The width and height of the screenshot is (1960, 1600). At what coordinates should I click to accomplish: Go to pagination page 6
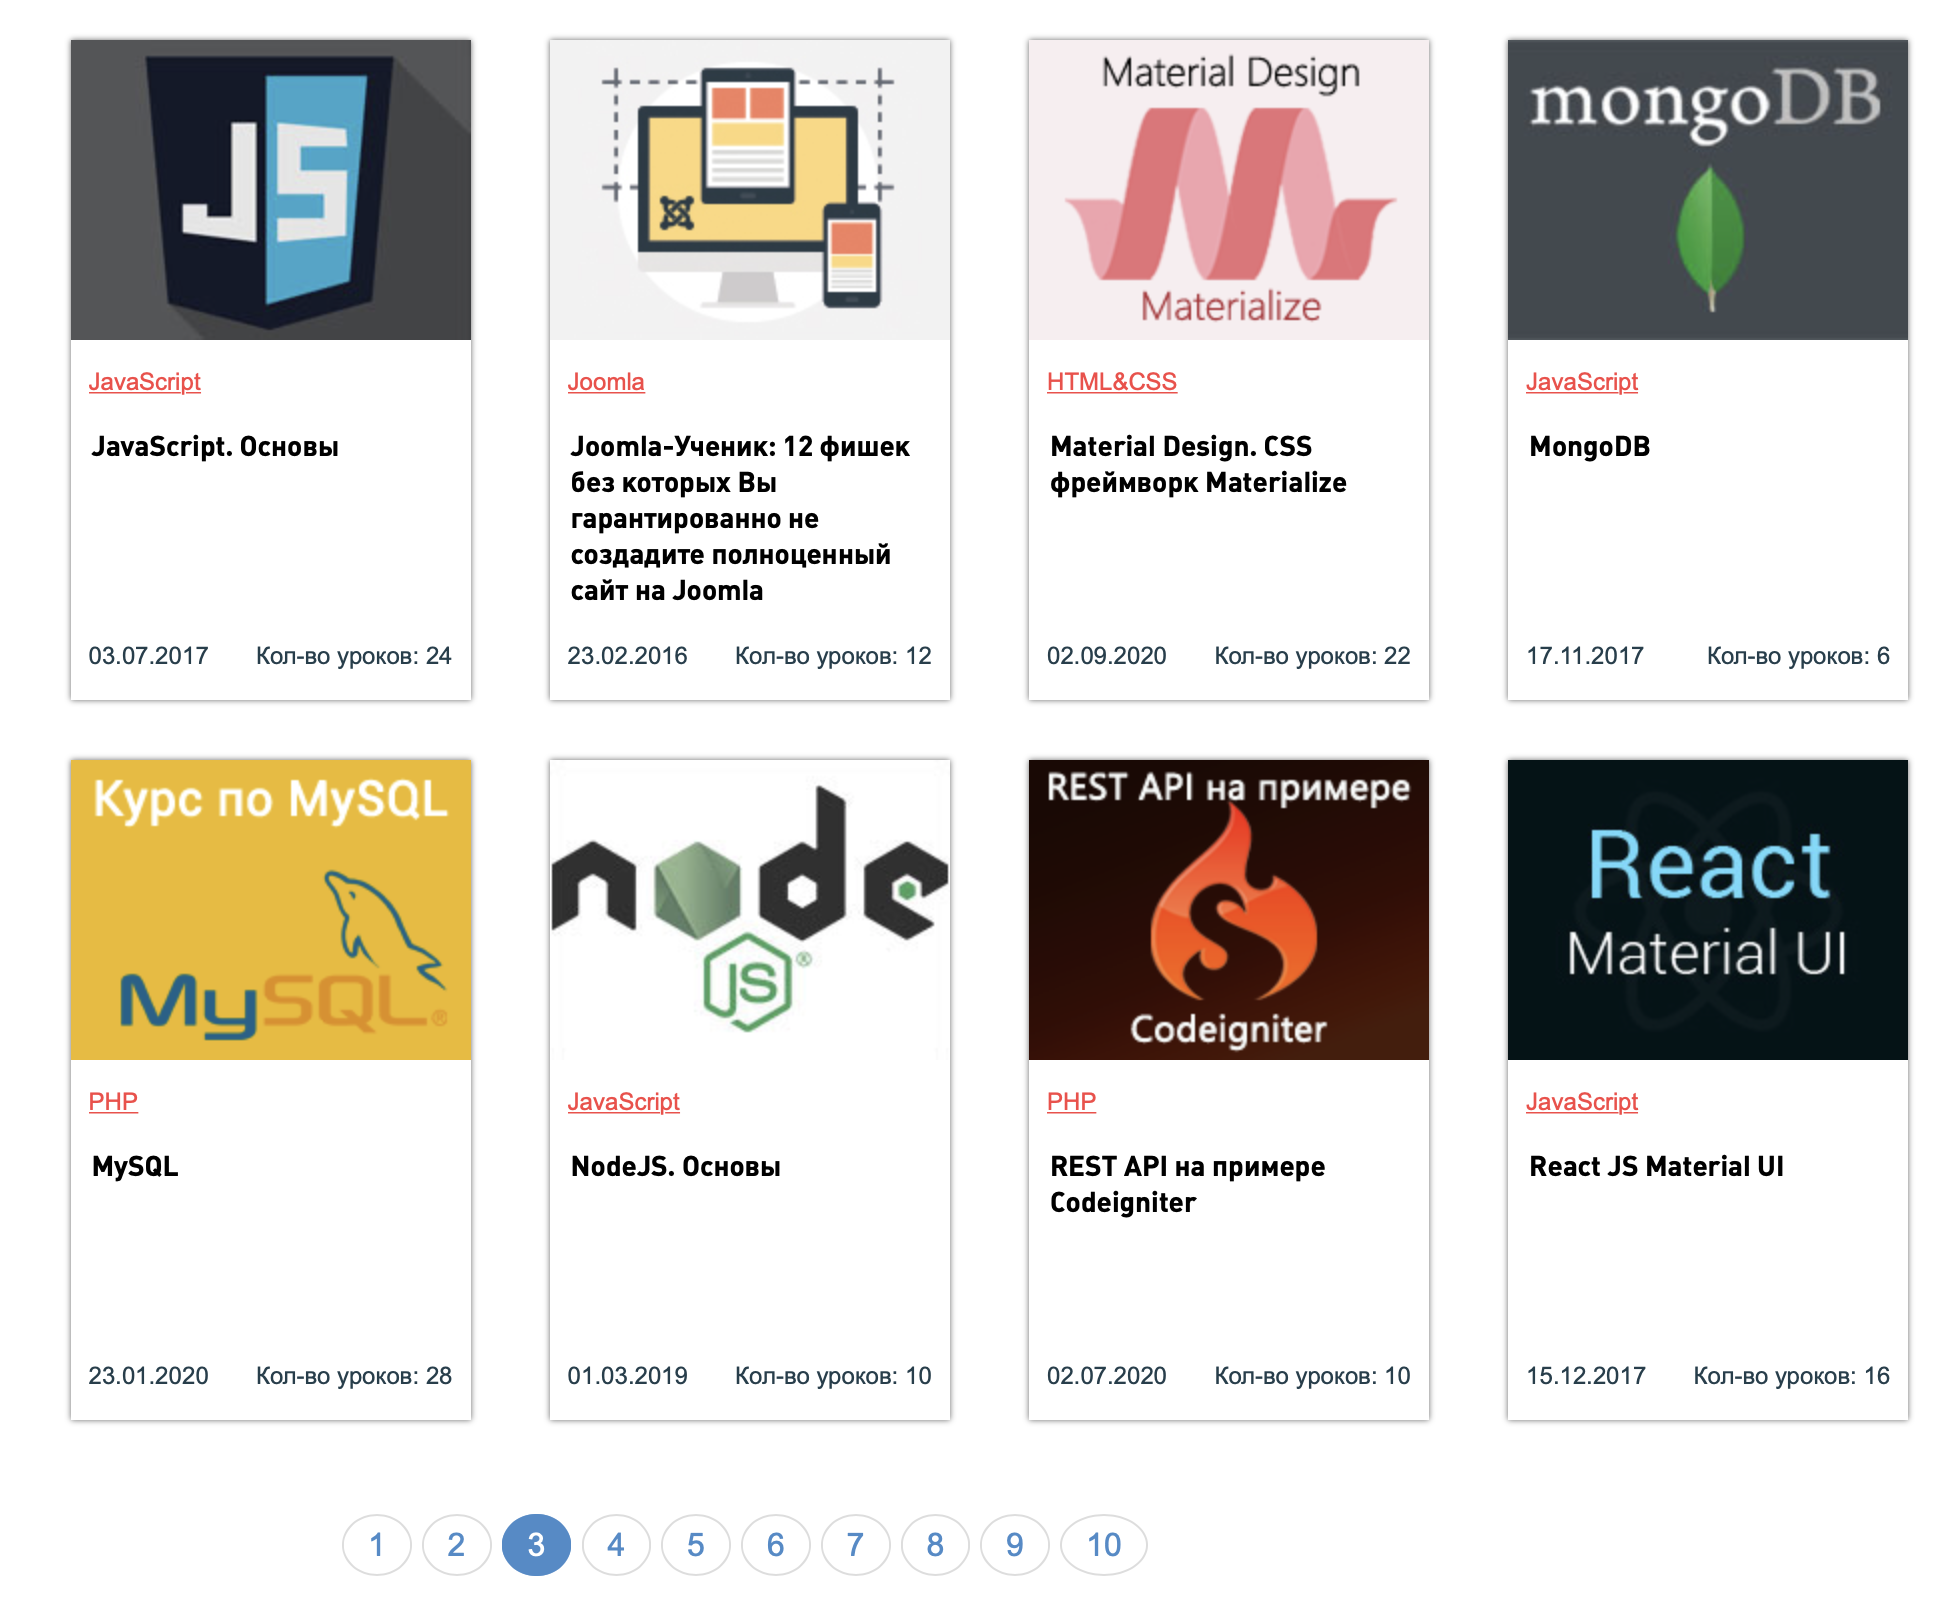[776, 1545]
